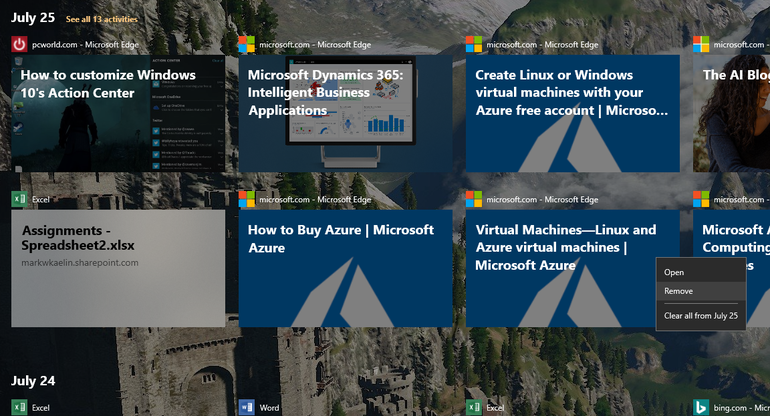Click the Microsoft logo above The AI Blog card
The width and height of the screenshot is (770, 416).
pyautogui.click(x=701, y=44)
